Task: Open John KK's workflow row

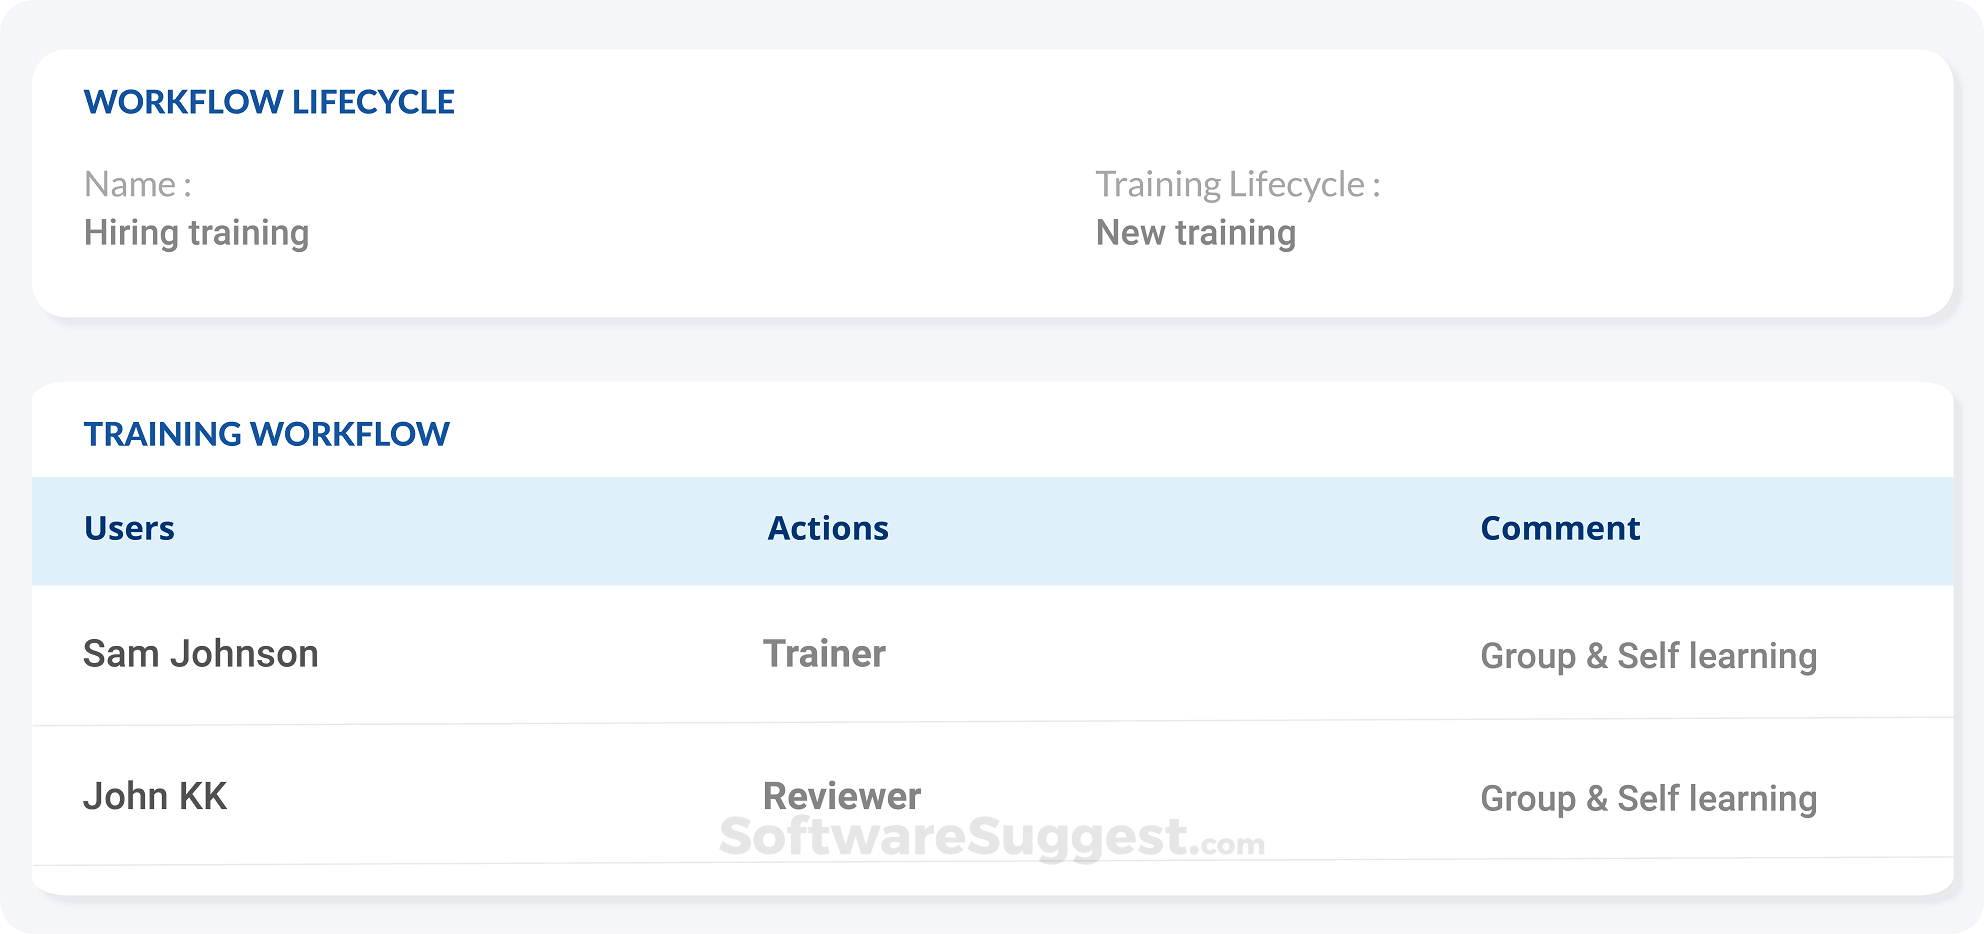Action: (x=992, y=796)
